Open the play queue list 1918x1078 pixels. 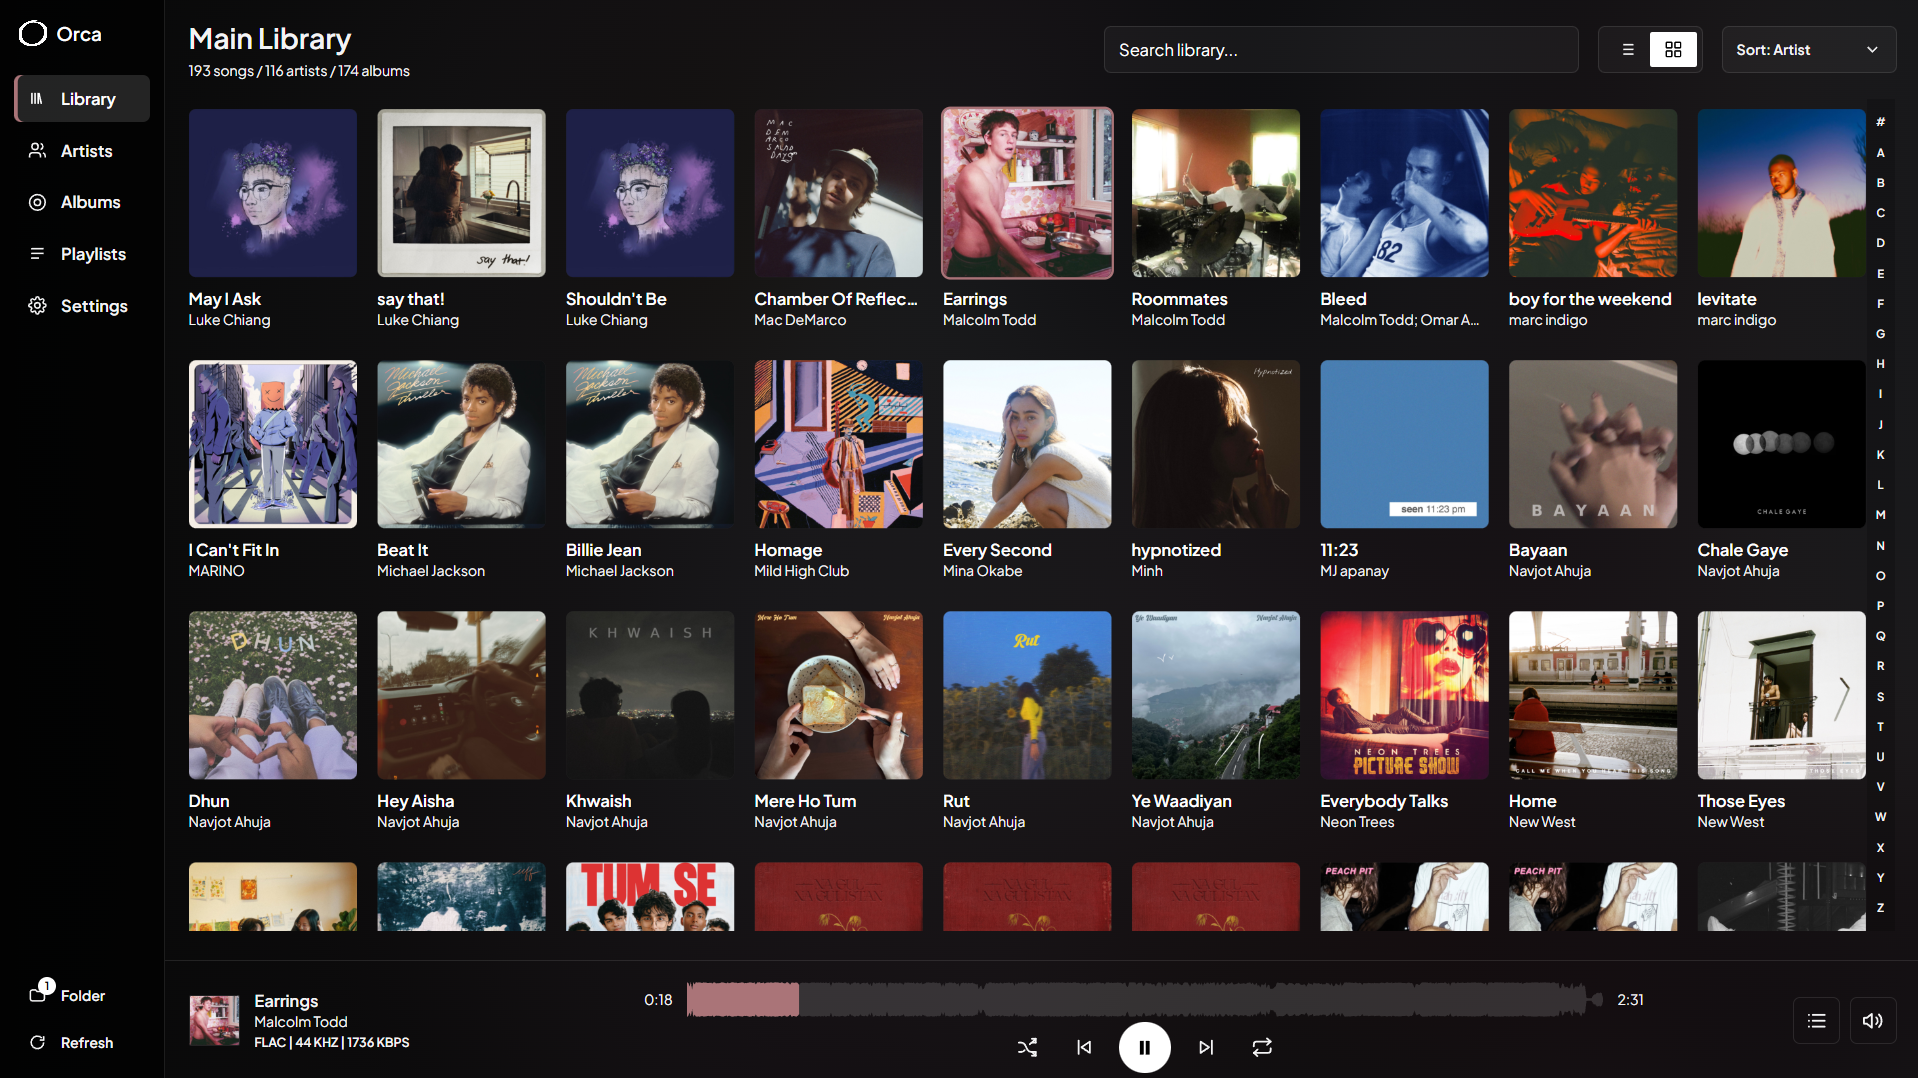tap(1816, 1021)
